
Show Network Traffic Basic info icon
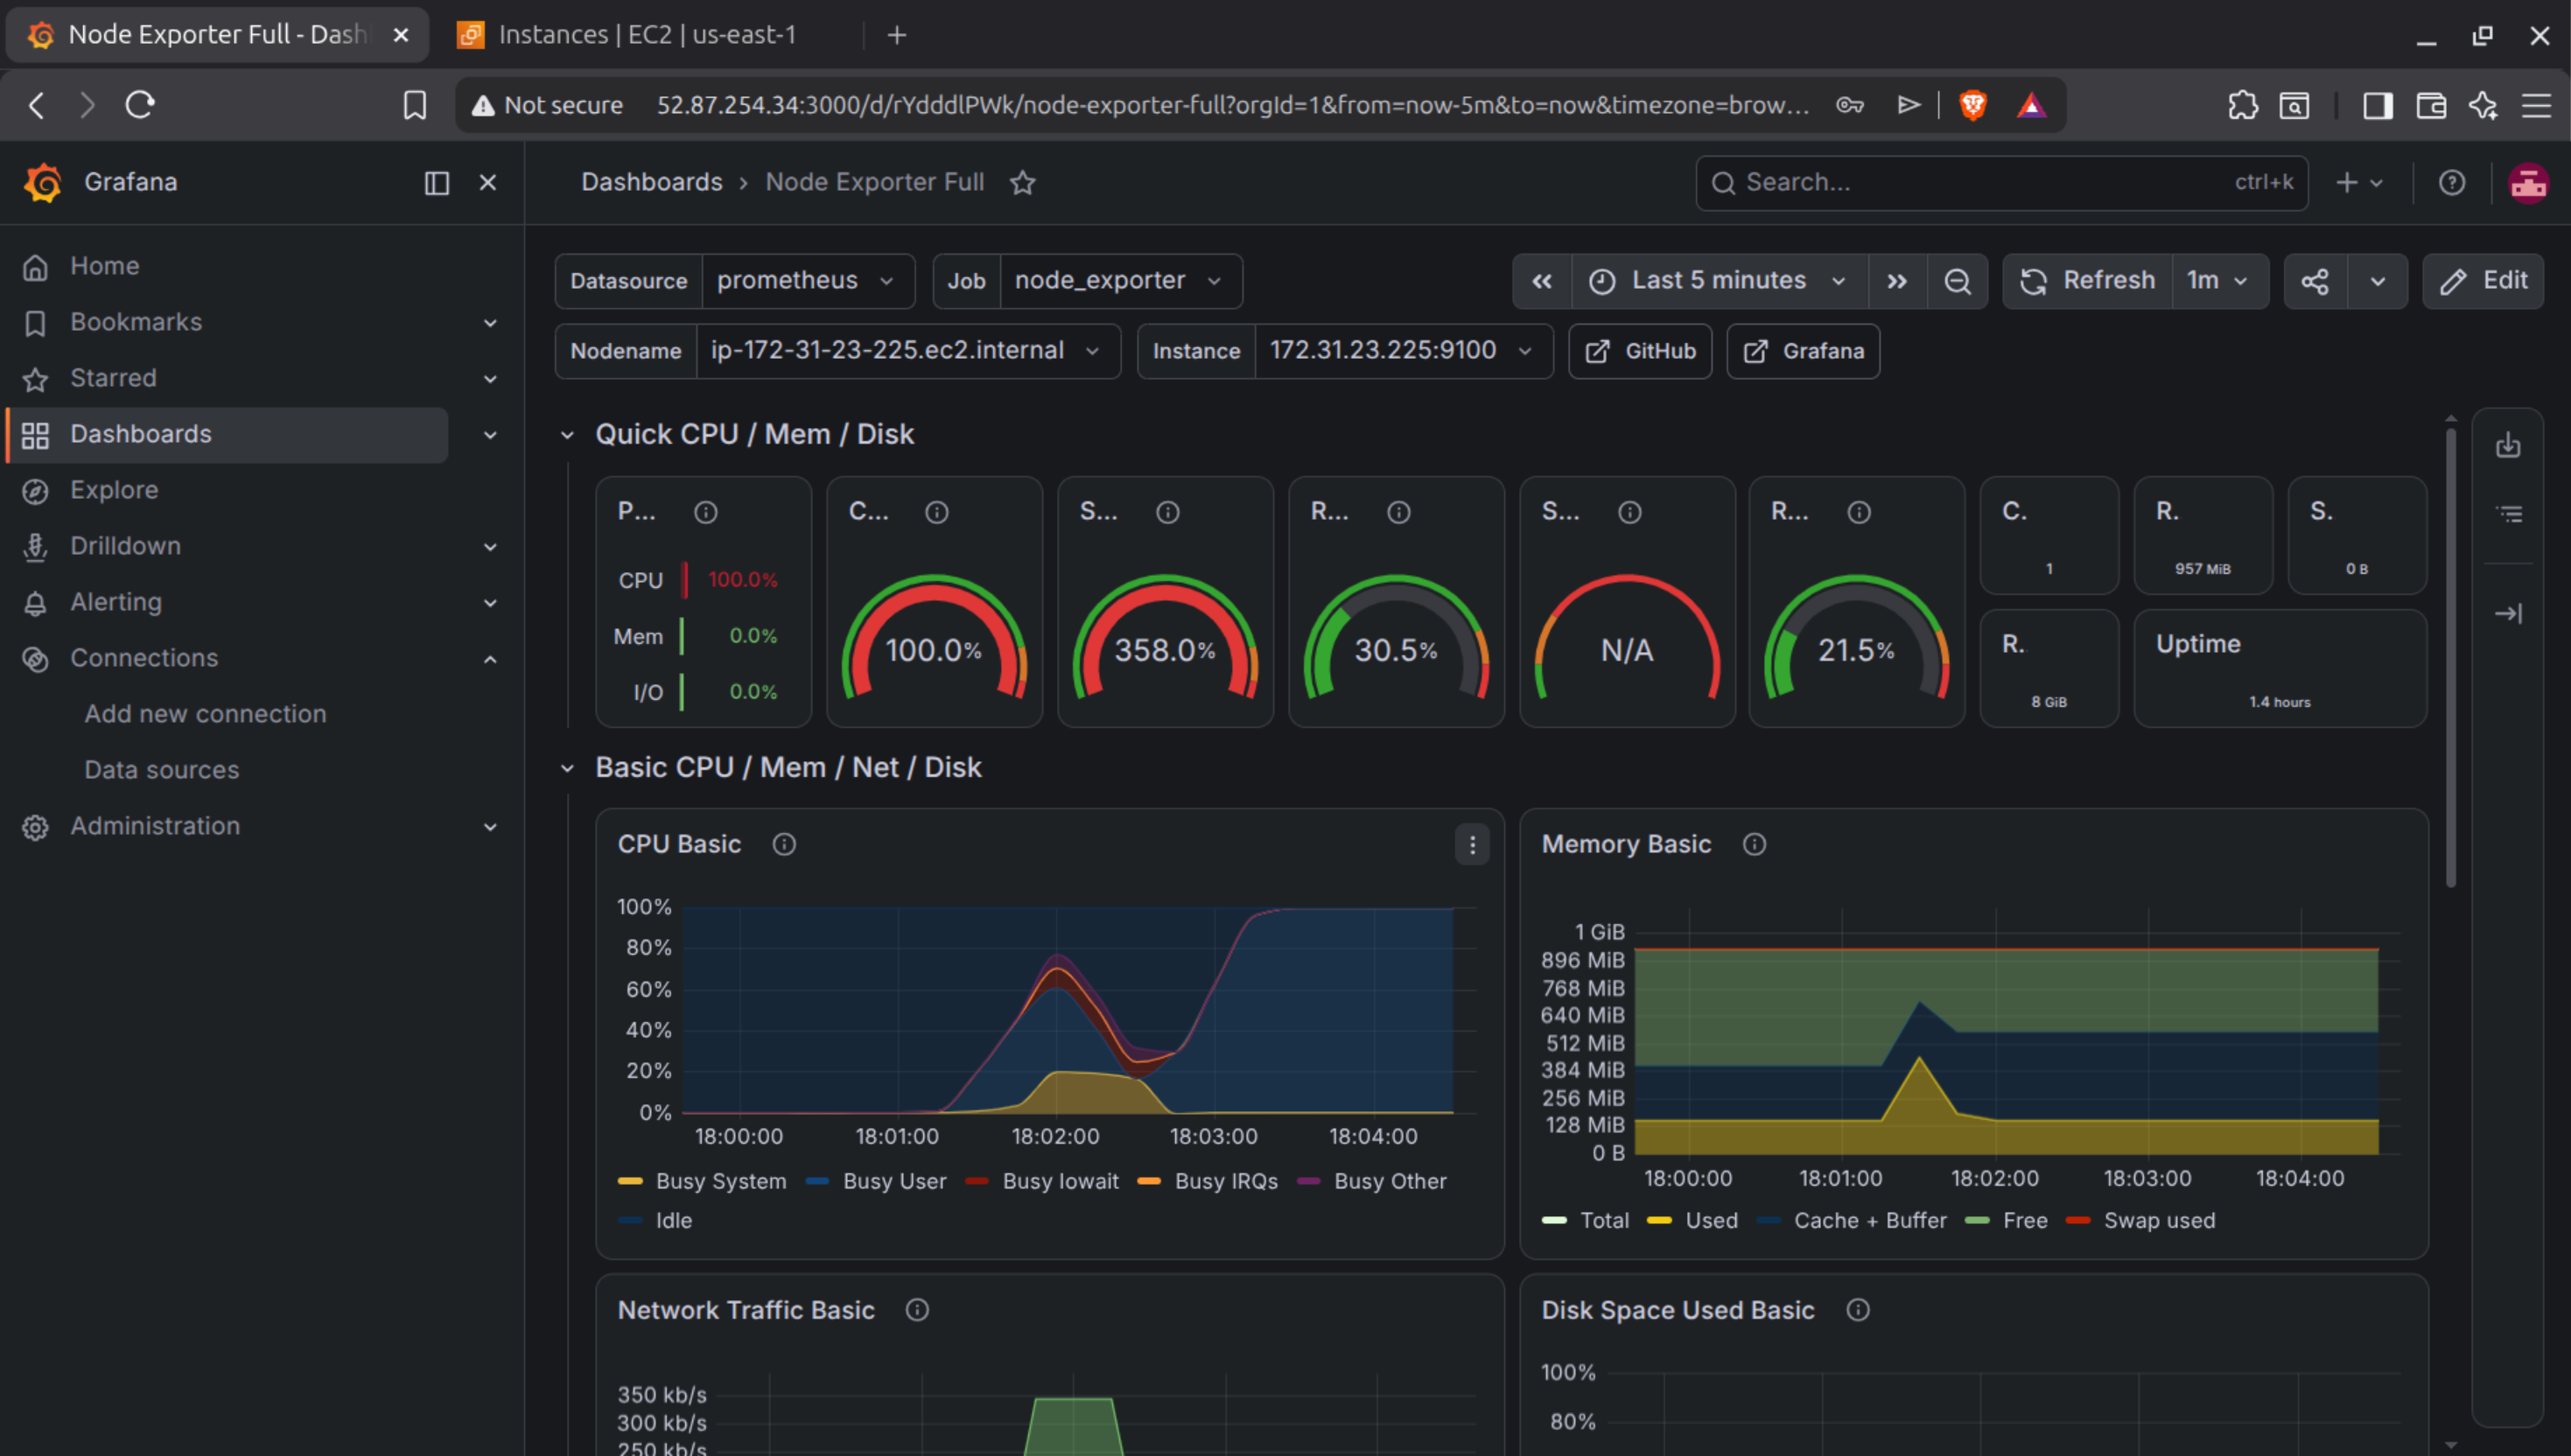[917, 1311]
